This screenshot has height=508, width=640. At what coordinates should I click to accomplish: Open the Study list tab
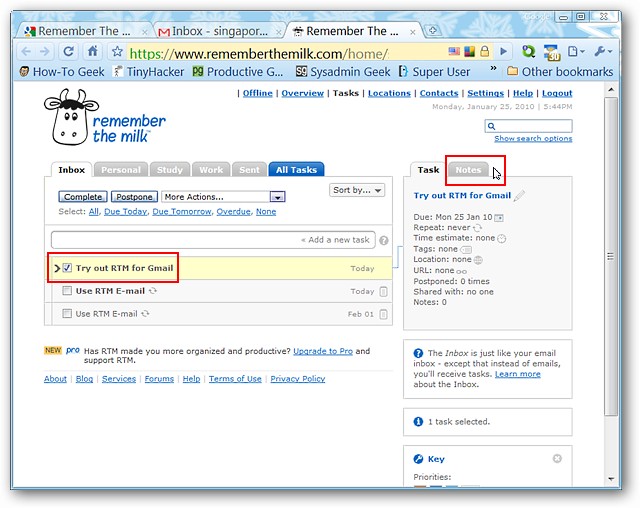(x=170, y=170)
